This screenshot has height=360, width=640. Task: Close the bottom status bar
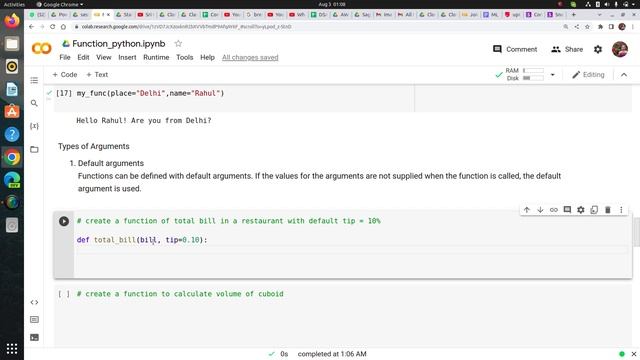tap(633, 354)
